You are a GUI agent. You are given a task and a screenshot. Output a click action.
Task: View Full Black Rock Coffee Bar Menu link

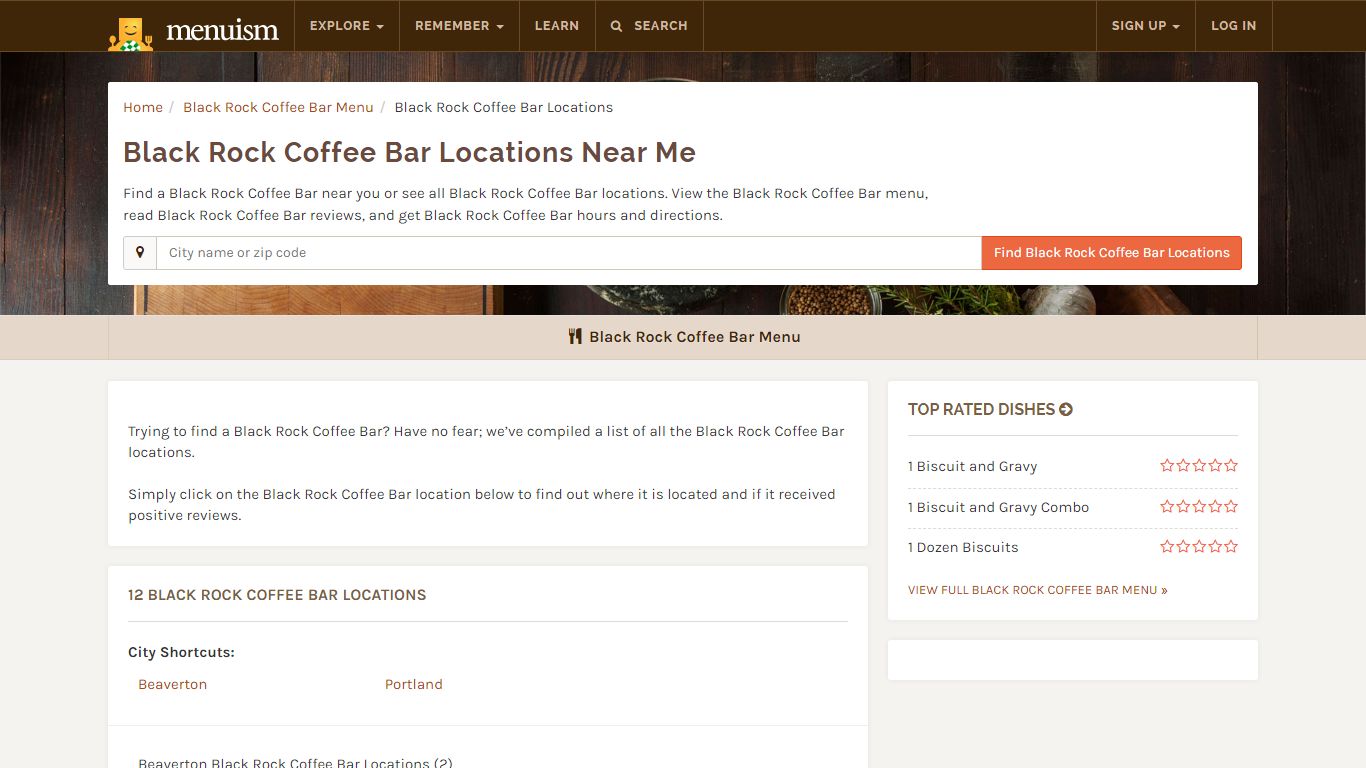click(1038, 590)
